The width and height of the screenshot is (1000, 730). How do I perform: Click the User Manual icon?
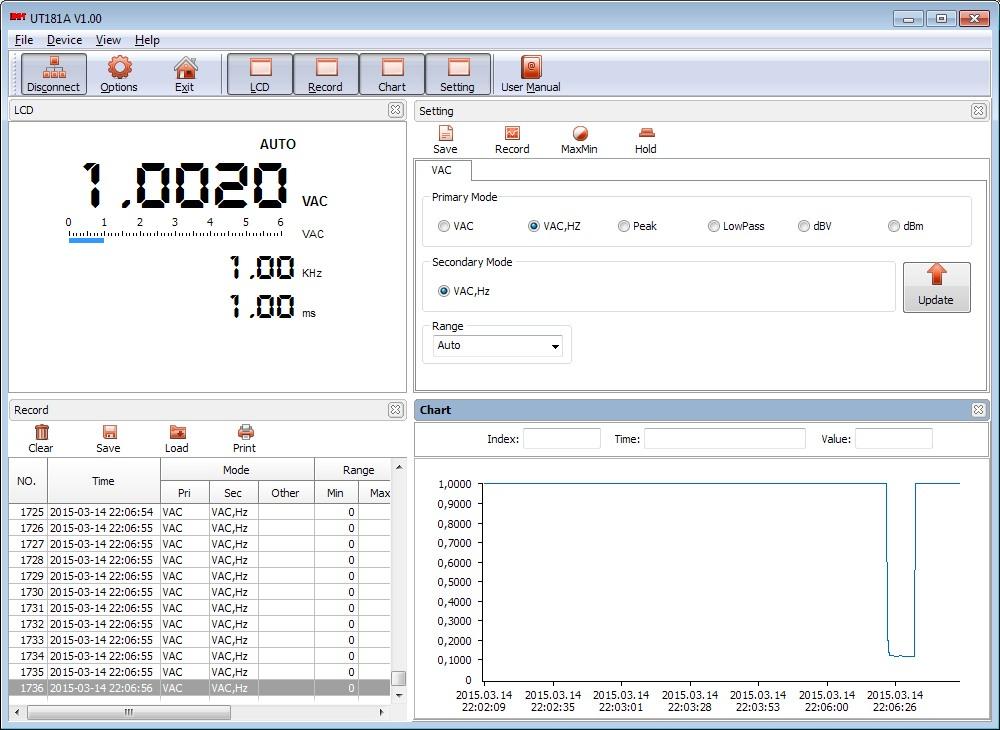point(529,73)
